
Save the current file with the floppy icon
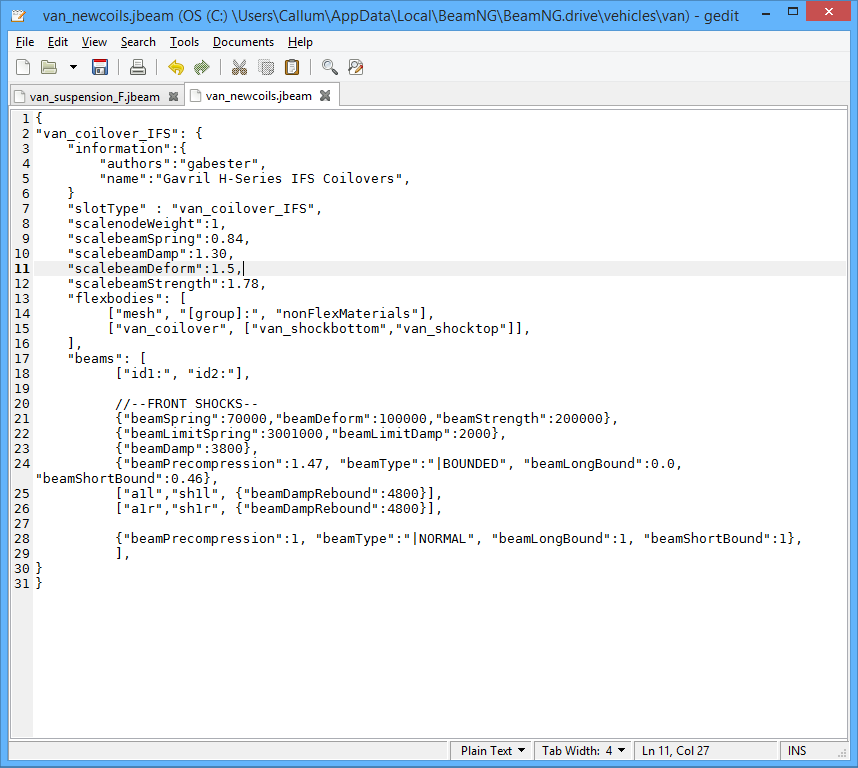coord(100,67)
